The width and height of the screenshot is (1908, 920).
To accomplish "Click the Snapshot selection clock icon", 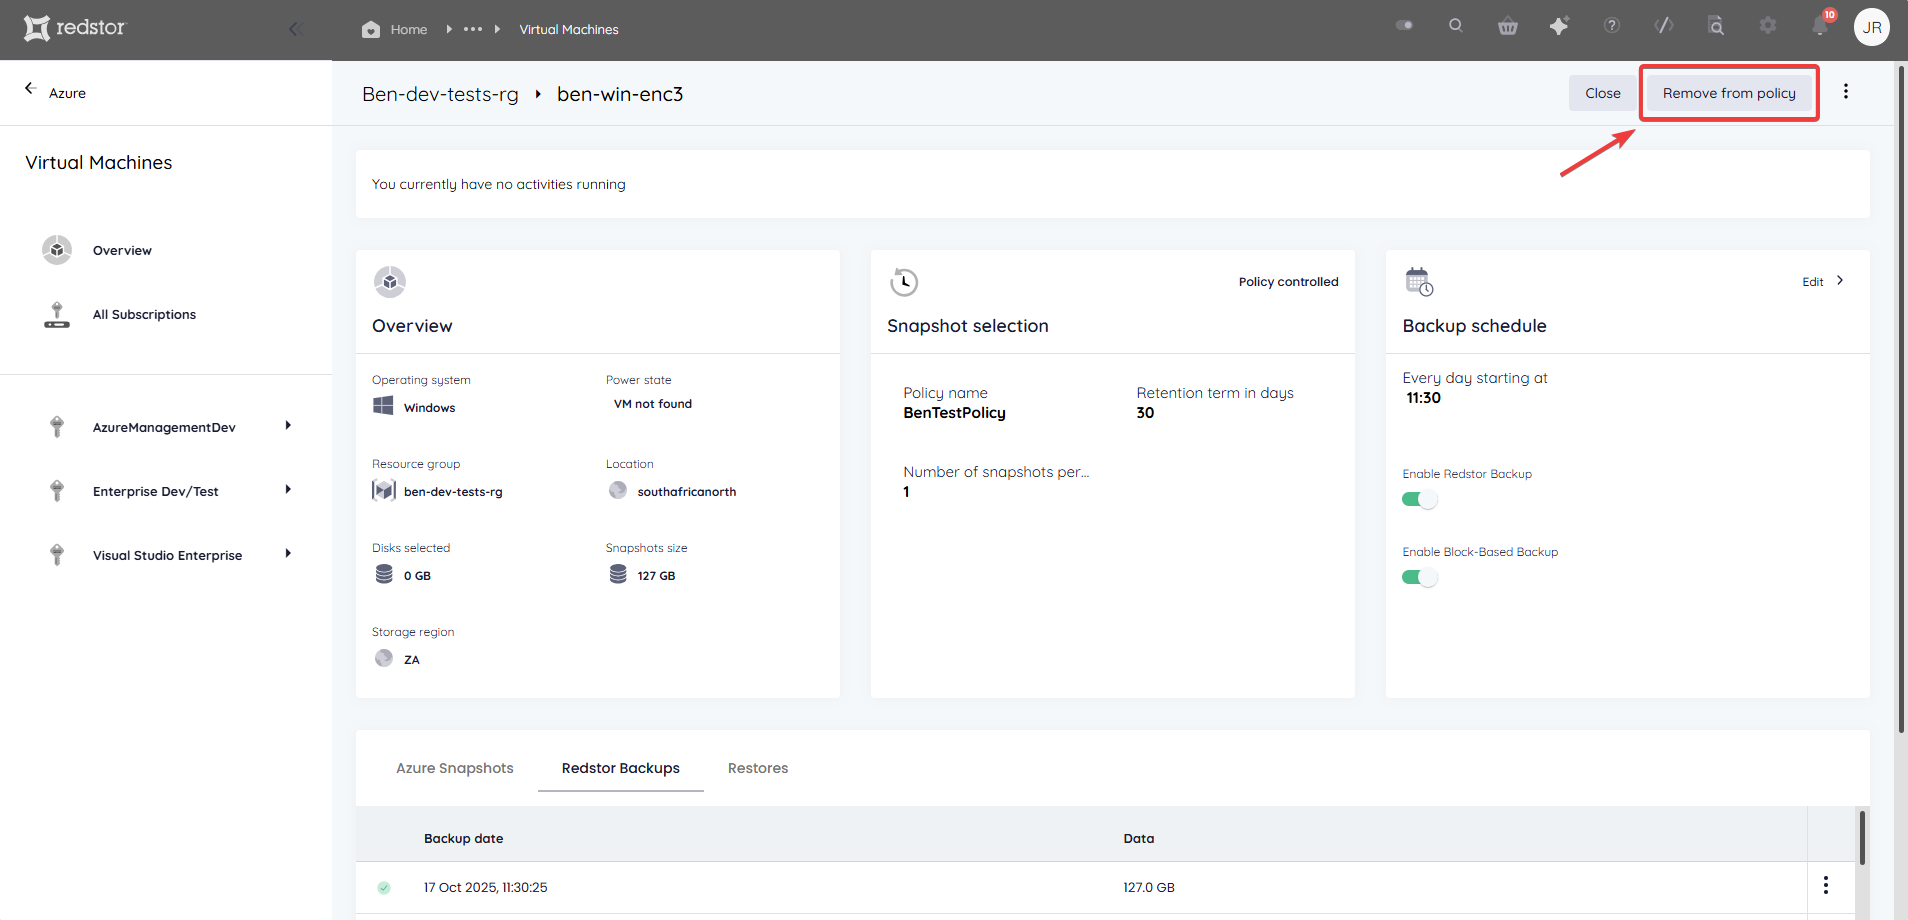I will [x=904, y=282].
